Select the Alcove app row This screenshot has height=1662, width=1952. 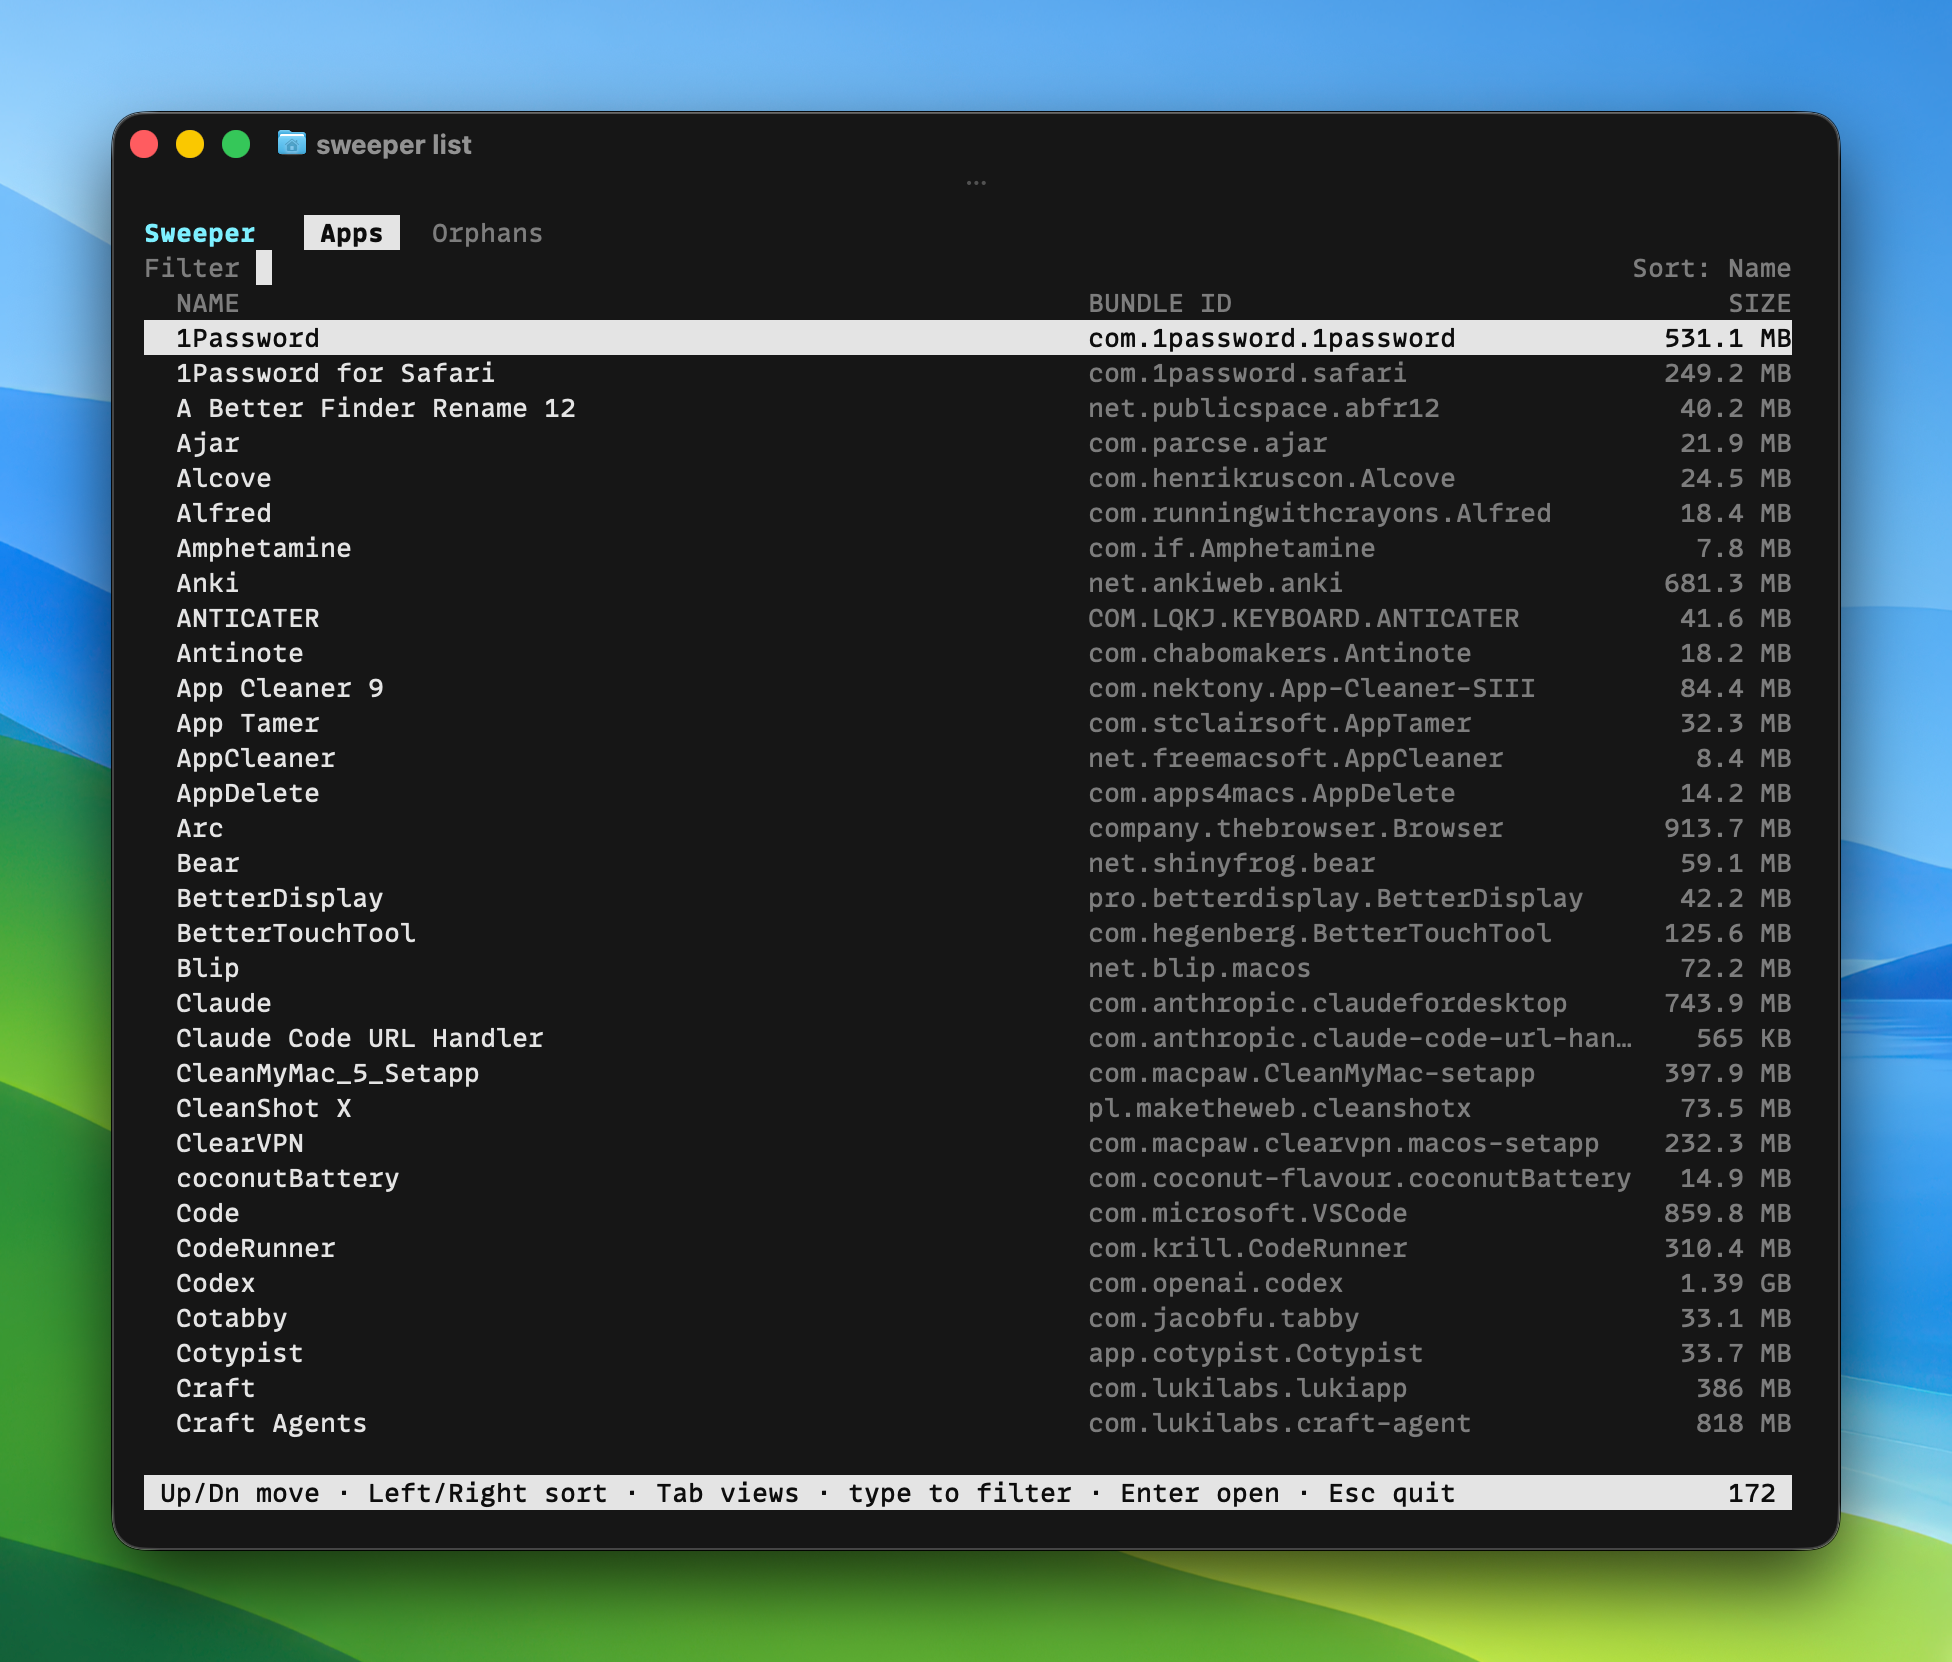pyautogui.click(x=967, y=478)
